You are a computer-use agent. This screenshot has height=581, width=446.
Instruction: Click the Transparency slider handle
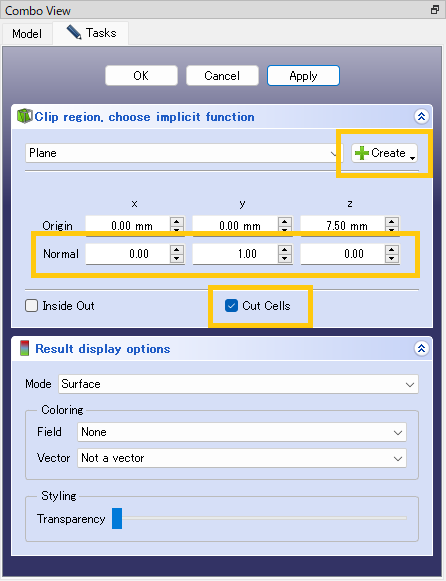[x=117, y=518]
